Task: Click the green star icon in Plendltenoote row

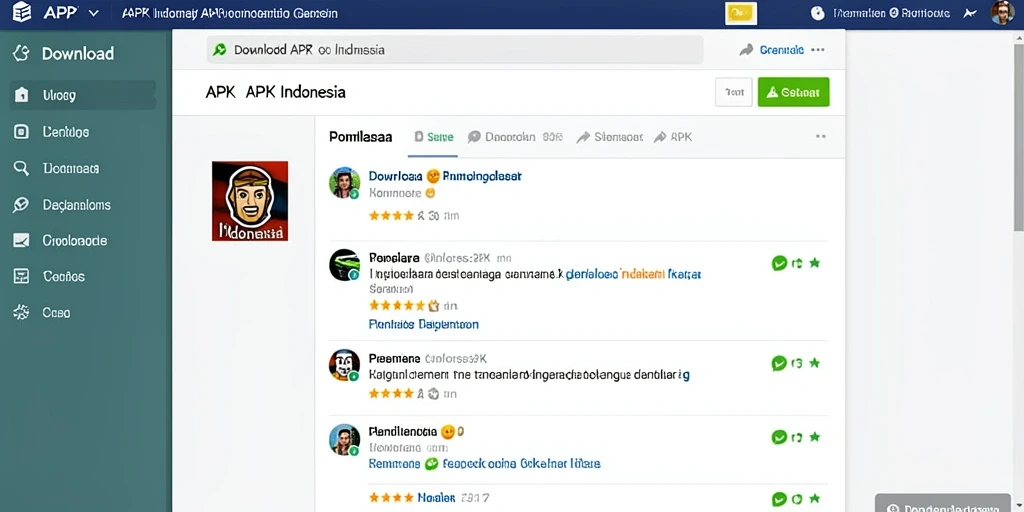Action: click(x=814, y=436)
